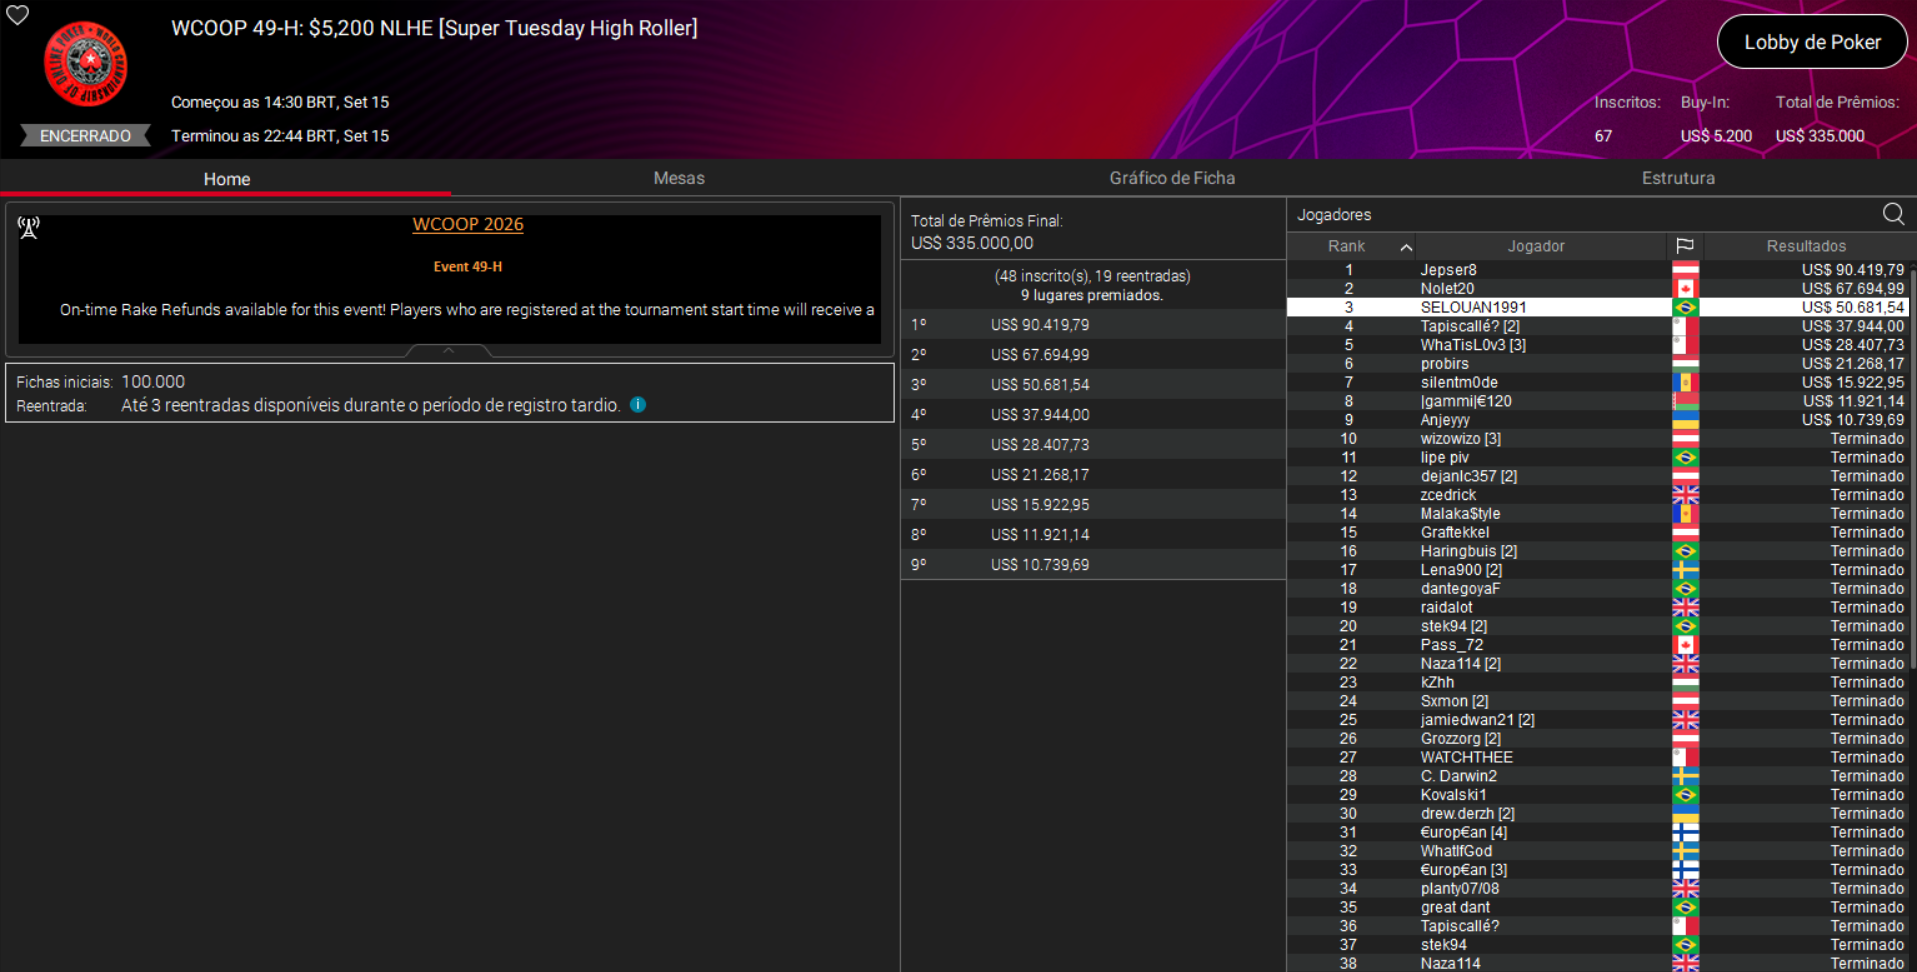
Task: Click the country flag column header
Action: click(1685, 246)
